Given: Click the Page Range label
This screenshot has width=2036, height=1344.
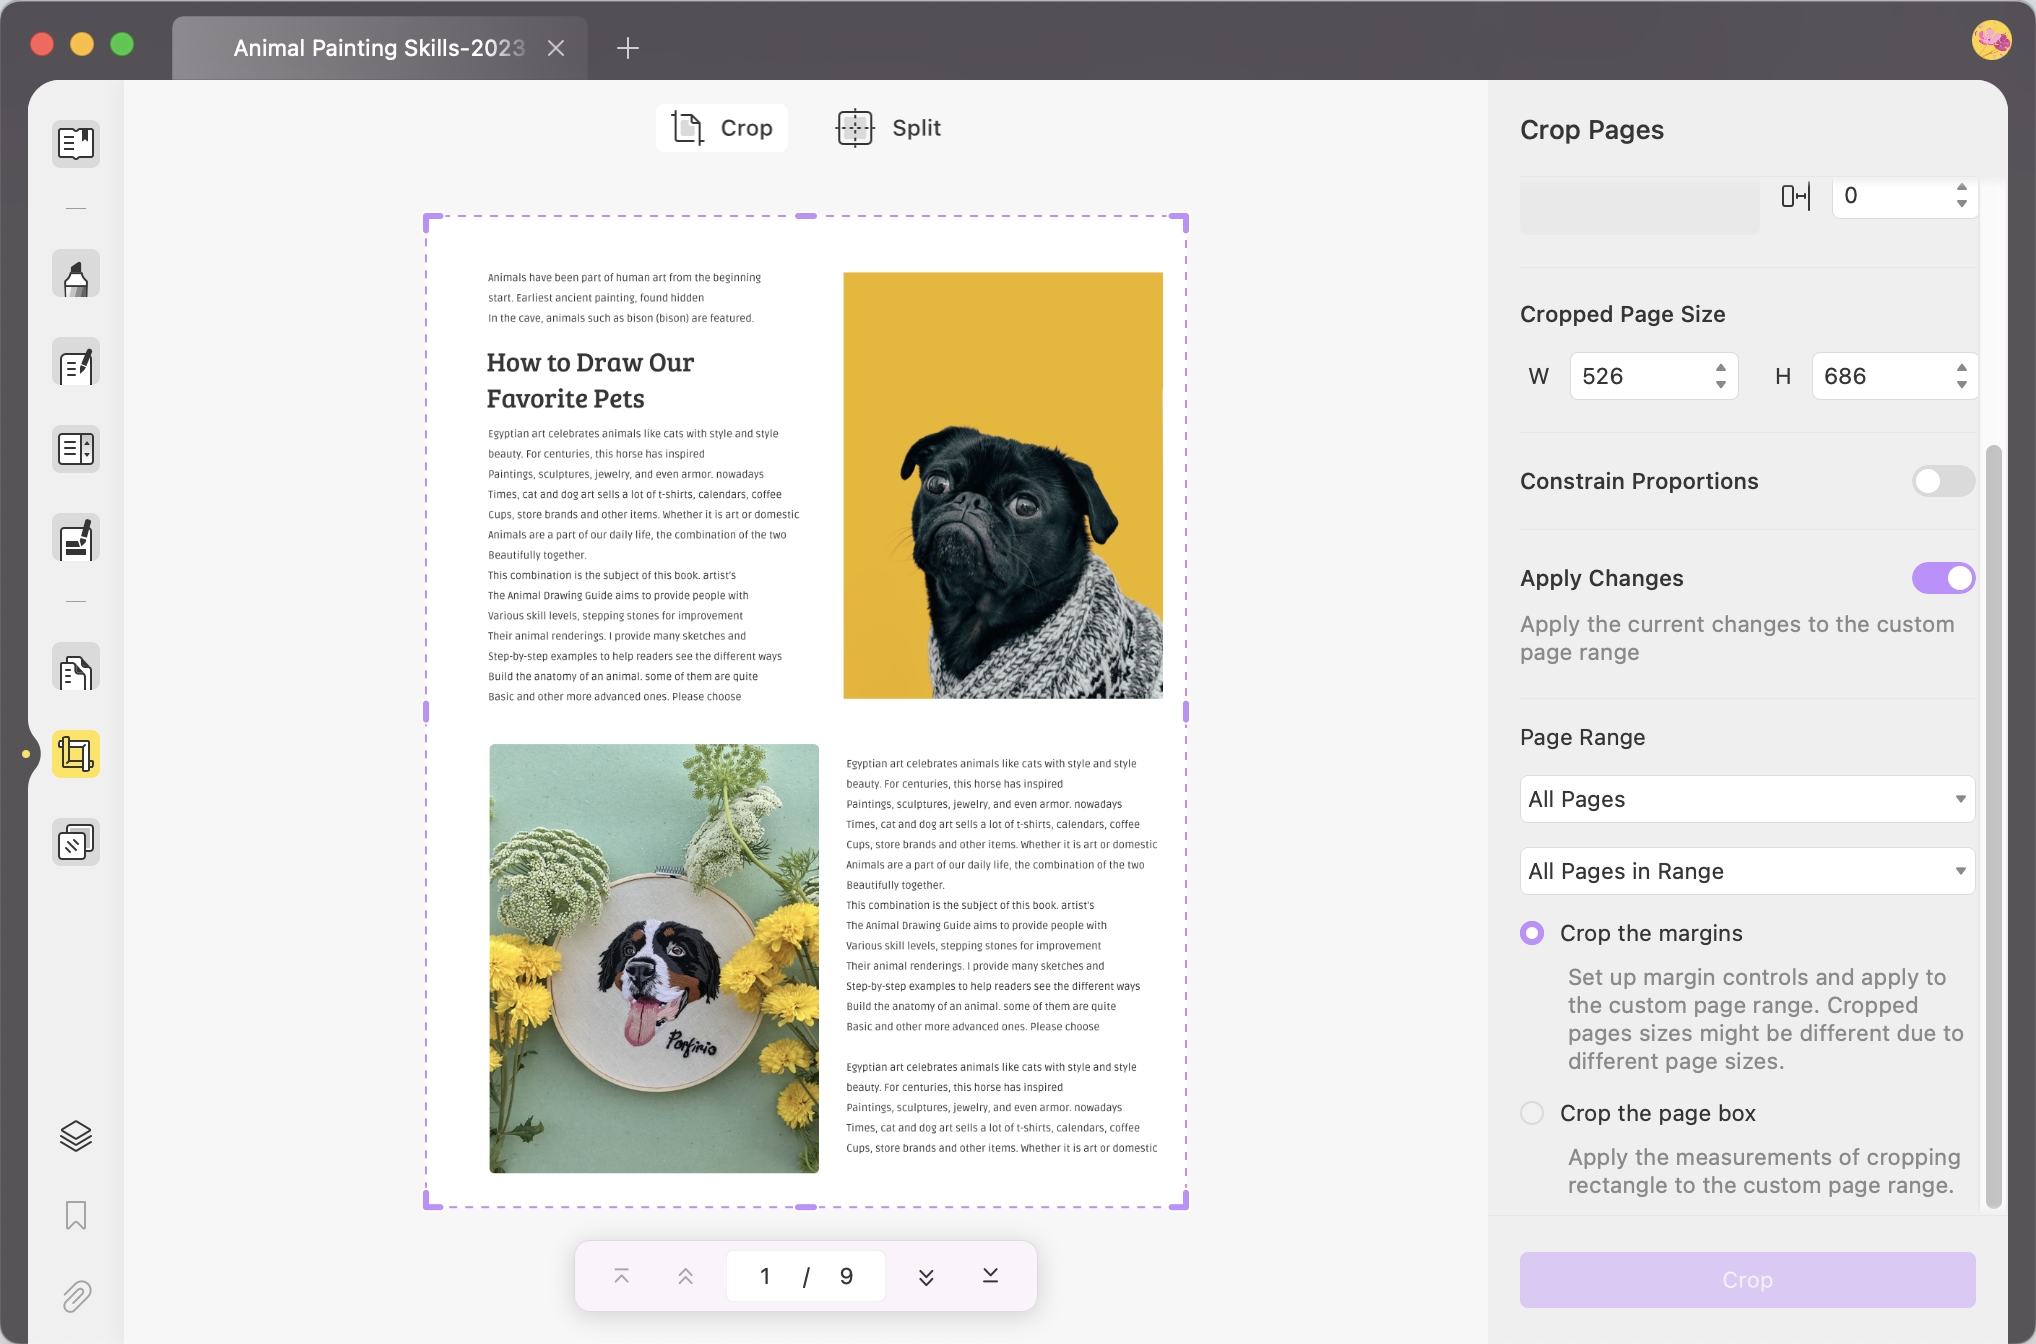Looking at the screenshot, I should tap(1582, 737).
